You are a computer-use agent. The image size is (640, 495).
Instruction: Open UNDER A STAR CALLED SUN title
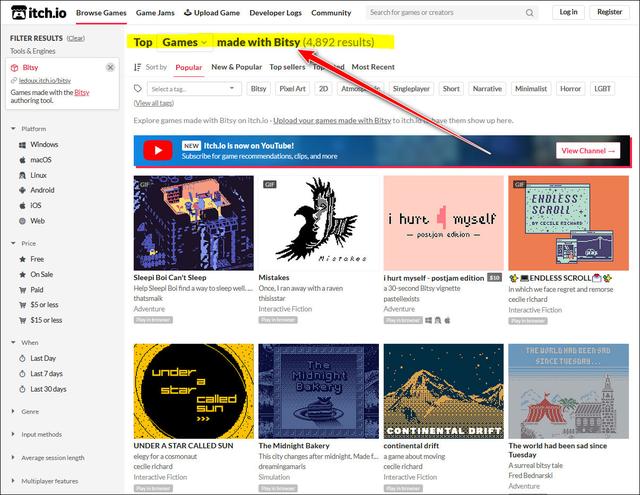click(x=183, y=446)
